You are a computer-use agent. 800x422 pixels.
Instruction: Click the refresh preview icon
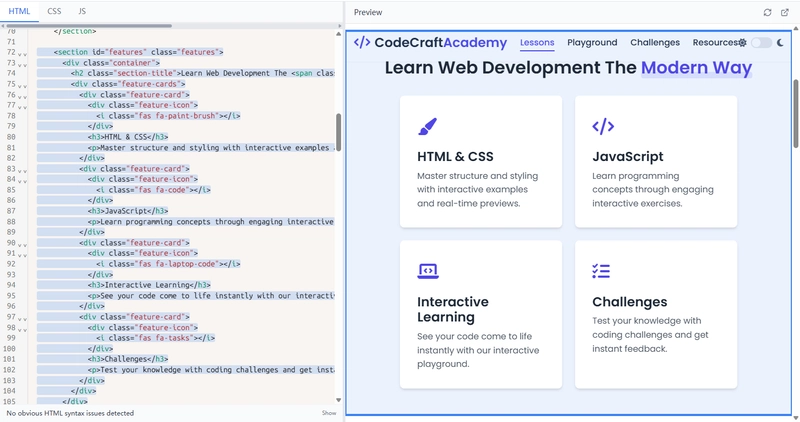[x=767, y=12]
